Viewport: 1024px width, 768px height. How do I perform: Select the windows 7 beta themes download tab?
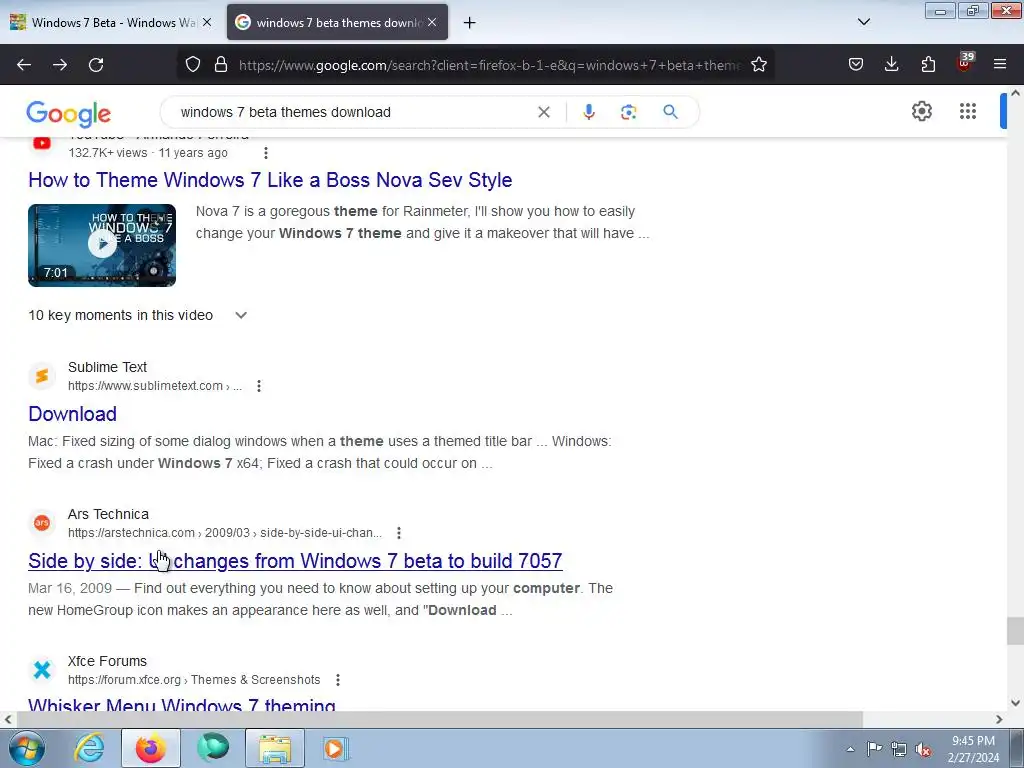(338, 22)
